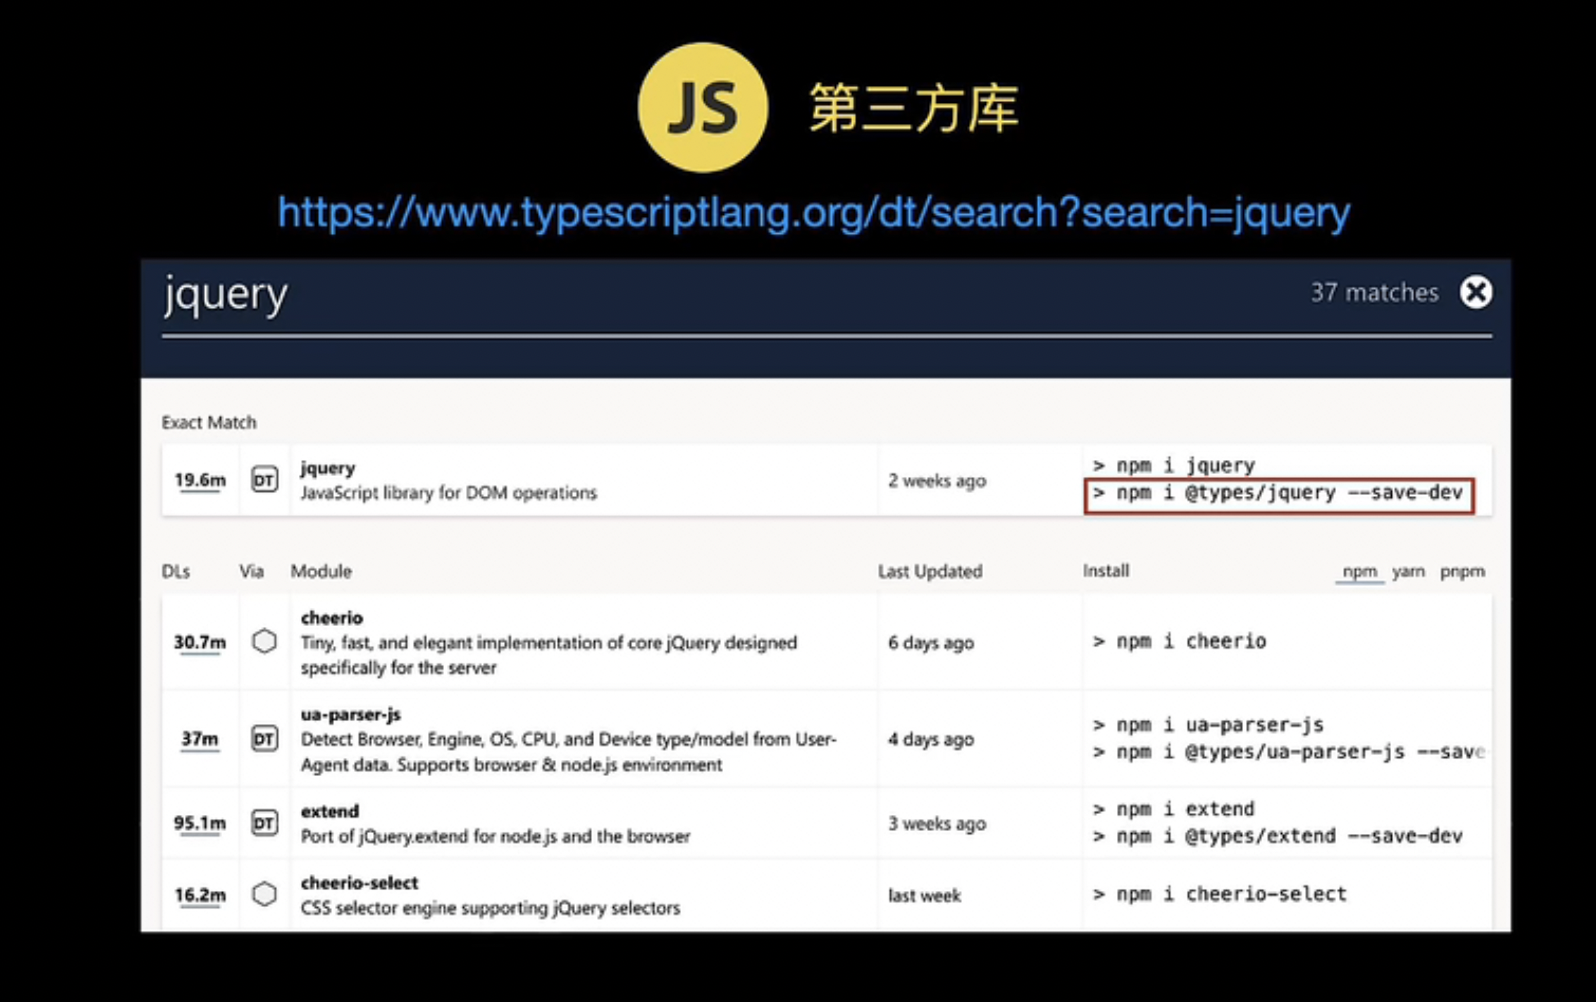This screenshot has height=1002, width=1596.
Task: Click the 第三方库 slide title
Action: tap(914, 108)
